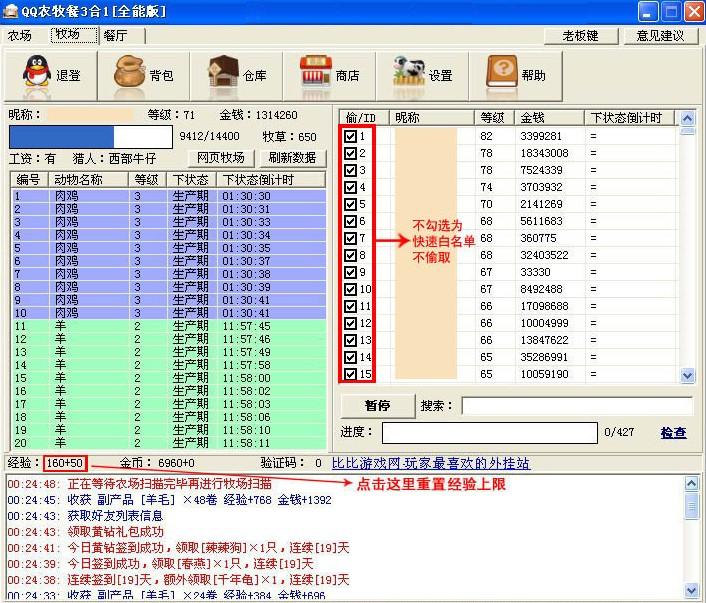Click friend money value 18343008
The width and height of the screenshot is (706, 603).
pos(544,154)
